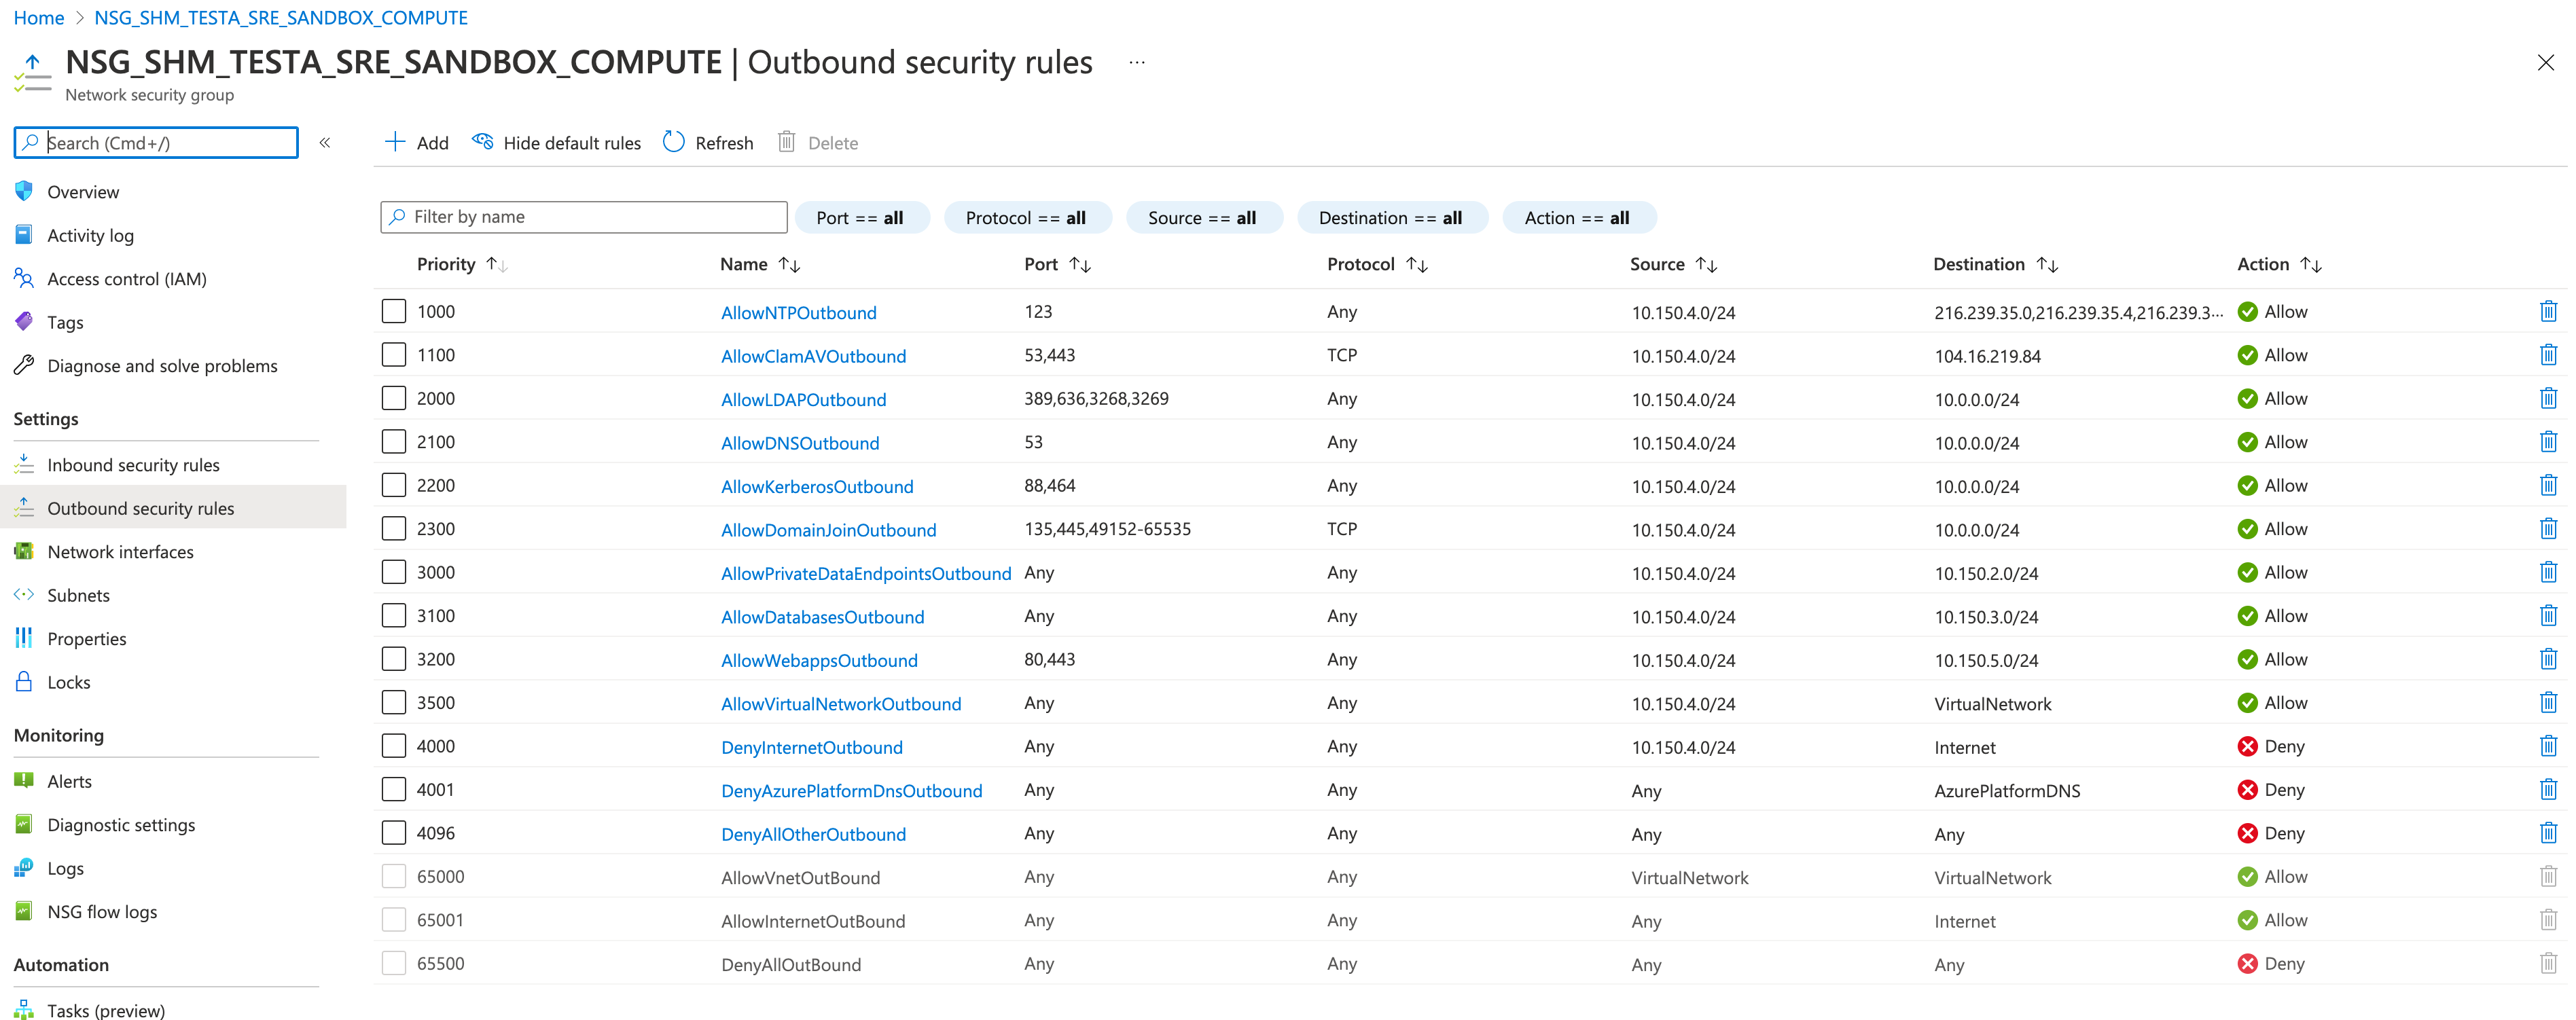Open the AllowWebappsOutbound rule link
Viewport: 2576px width, 1020px height.
click(x=819, y=661)
